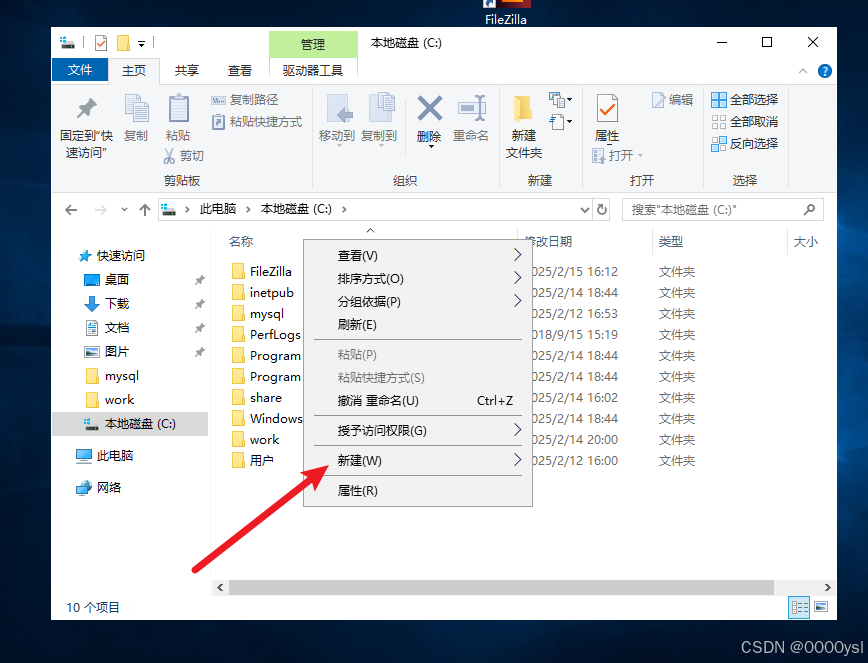Image resolution: width=868 pixels, height=663 pixels.
Task: Open 授予访问权限(G) submenu
Action: click(x=418, y=431)
